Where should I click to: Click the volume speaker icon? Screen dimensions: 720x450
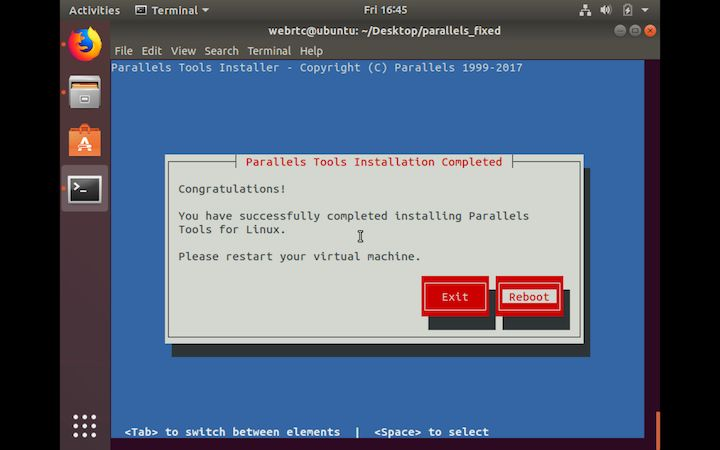click(606, 10)
